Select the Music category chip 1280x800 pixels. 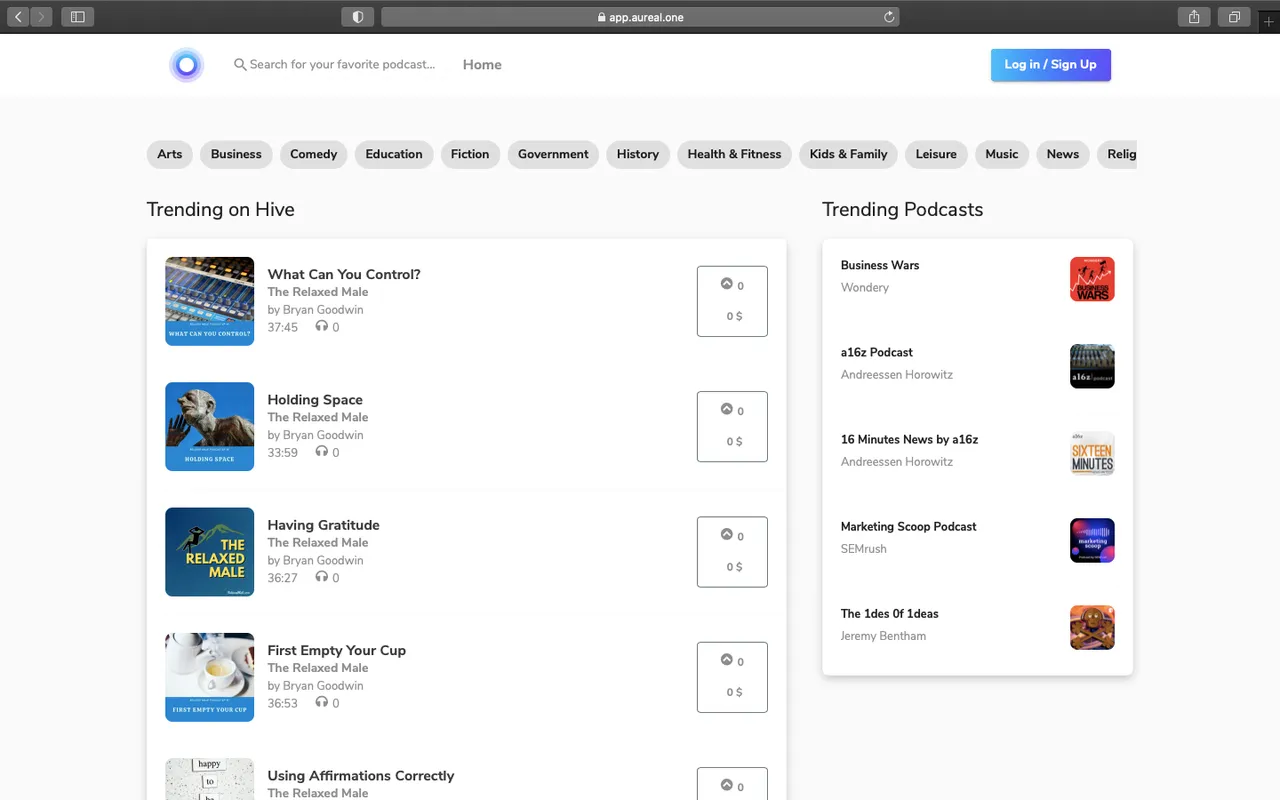pos(1002,154)
